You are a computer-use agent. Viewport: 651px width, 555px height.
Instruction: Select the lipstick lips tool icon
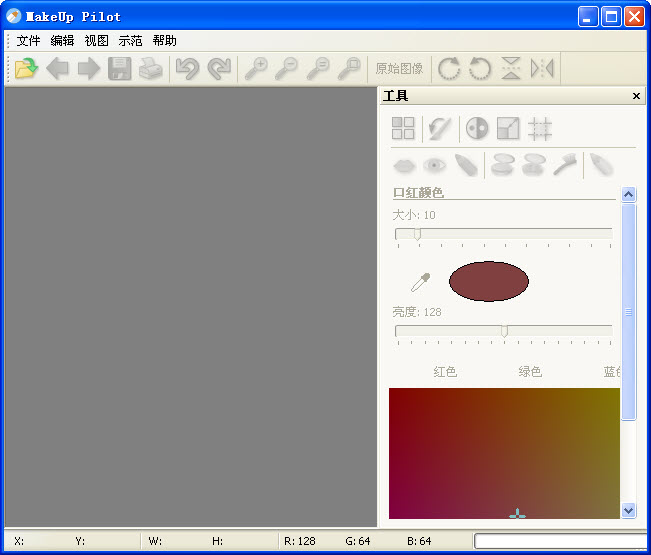point(403,165)
